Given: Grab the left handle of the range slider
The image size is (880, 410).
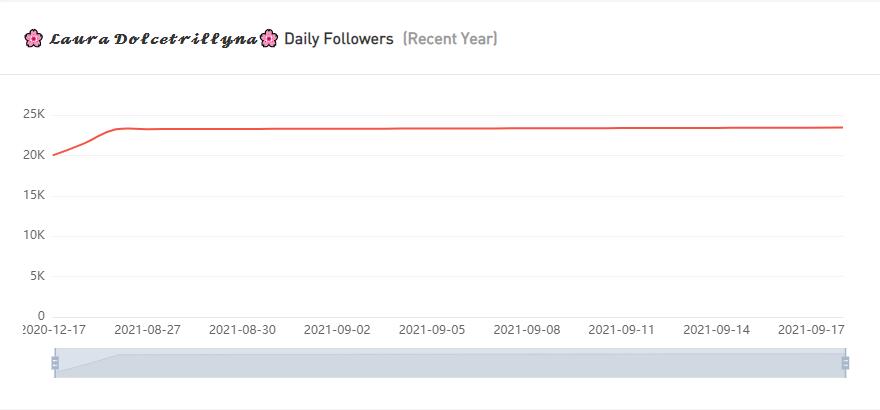Looking at the screenshot, I should (x=55, y=363).
